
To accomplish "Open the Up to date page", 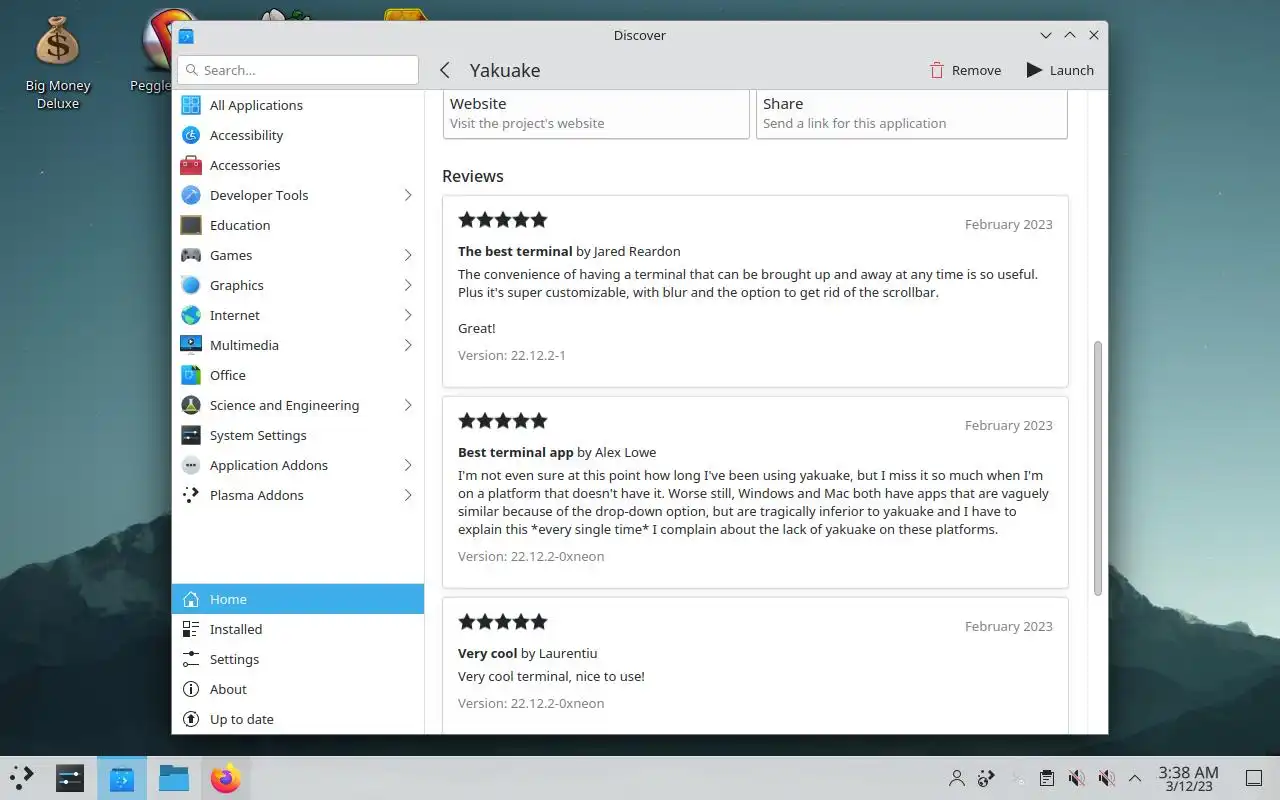I will pos(298,719).
